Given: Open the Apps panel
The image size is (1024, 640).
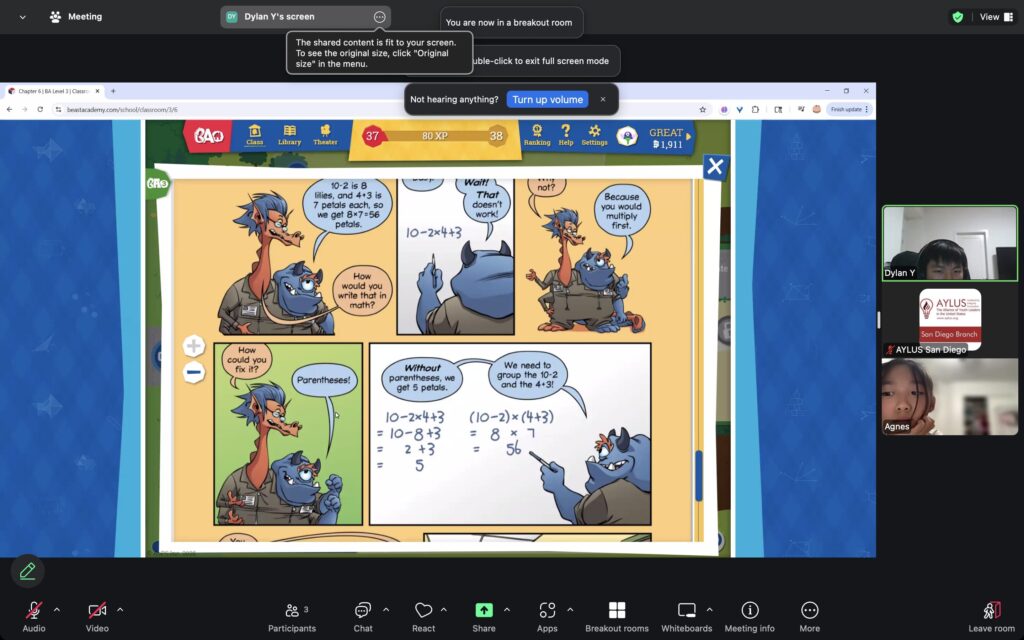Looking at the screenshot, I should pos(547,611).
